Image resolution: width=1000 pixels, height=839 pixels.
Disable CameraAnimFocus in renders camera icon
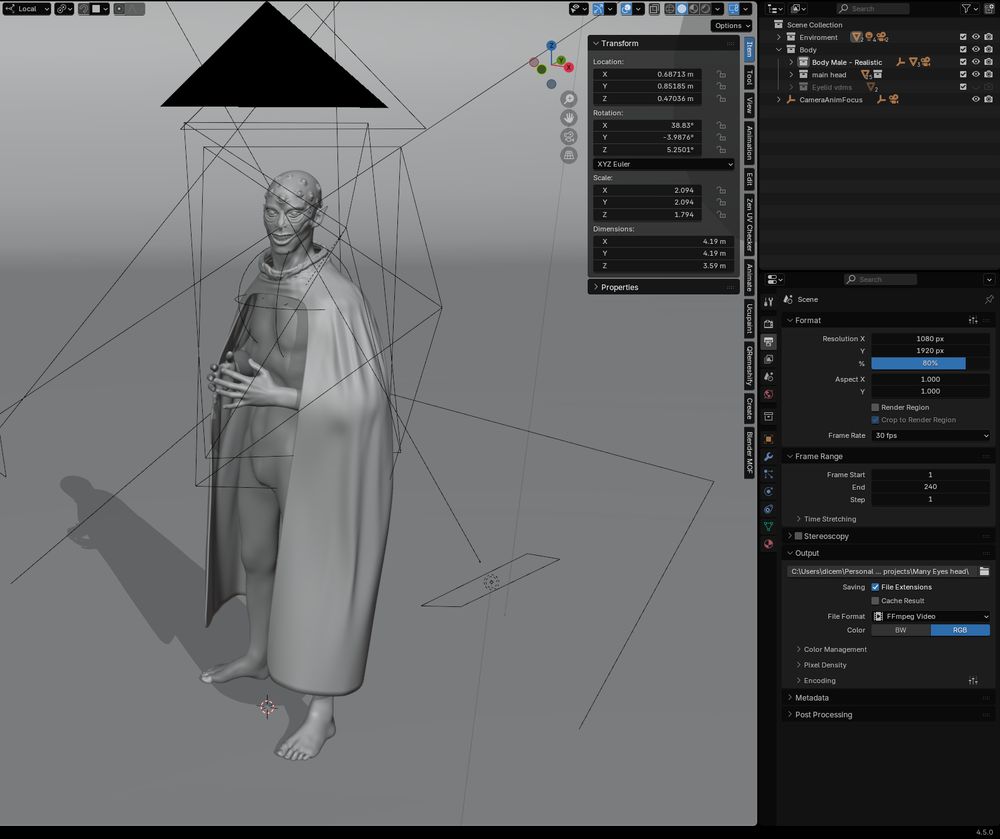coord(988,99)
